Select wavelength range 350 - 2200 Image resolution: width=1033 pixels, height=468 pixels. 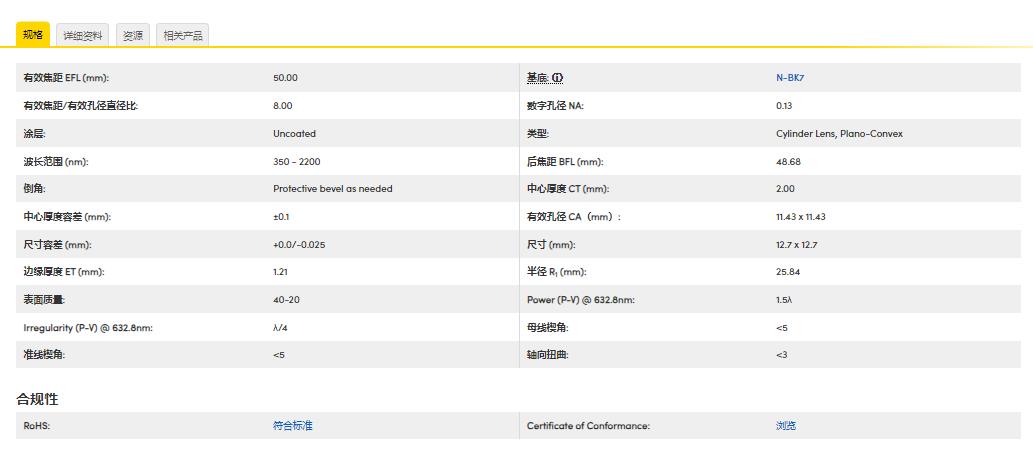point(296,161)
